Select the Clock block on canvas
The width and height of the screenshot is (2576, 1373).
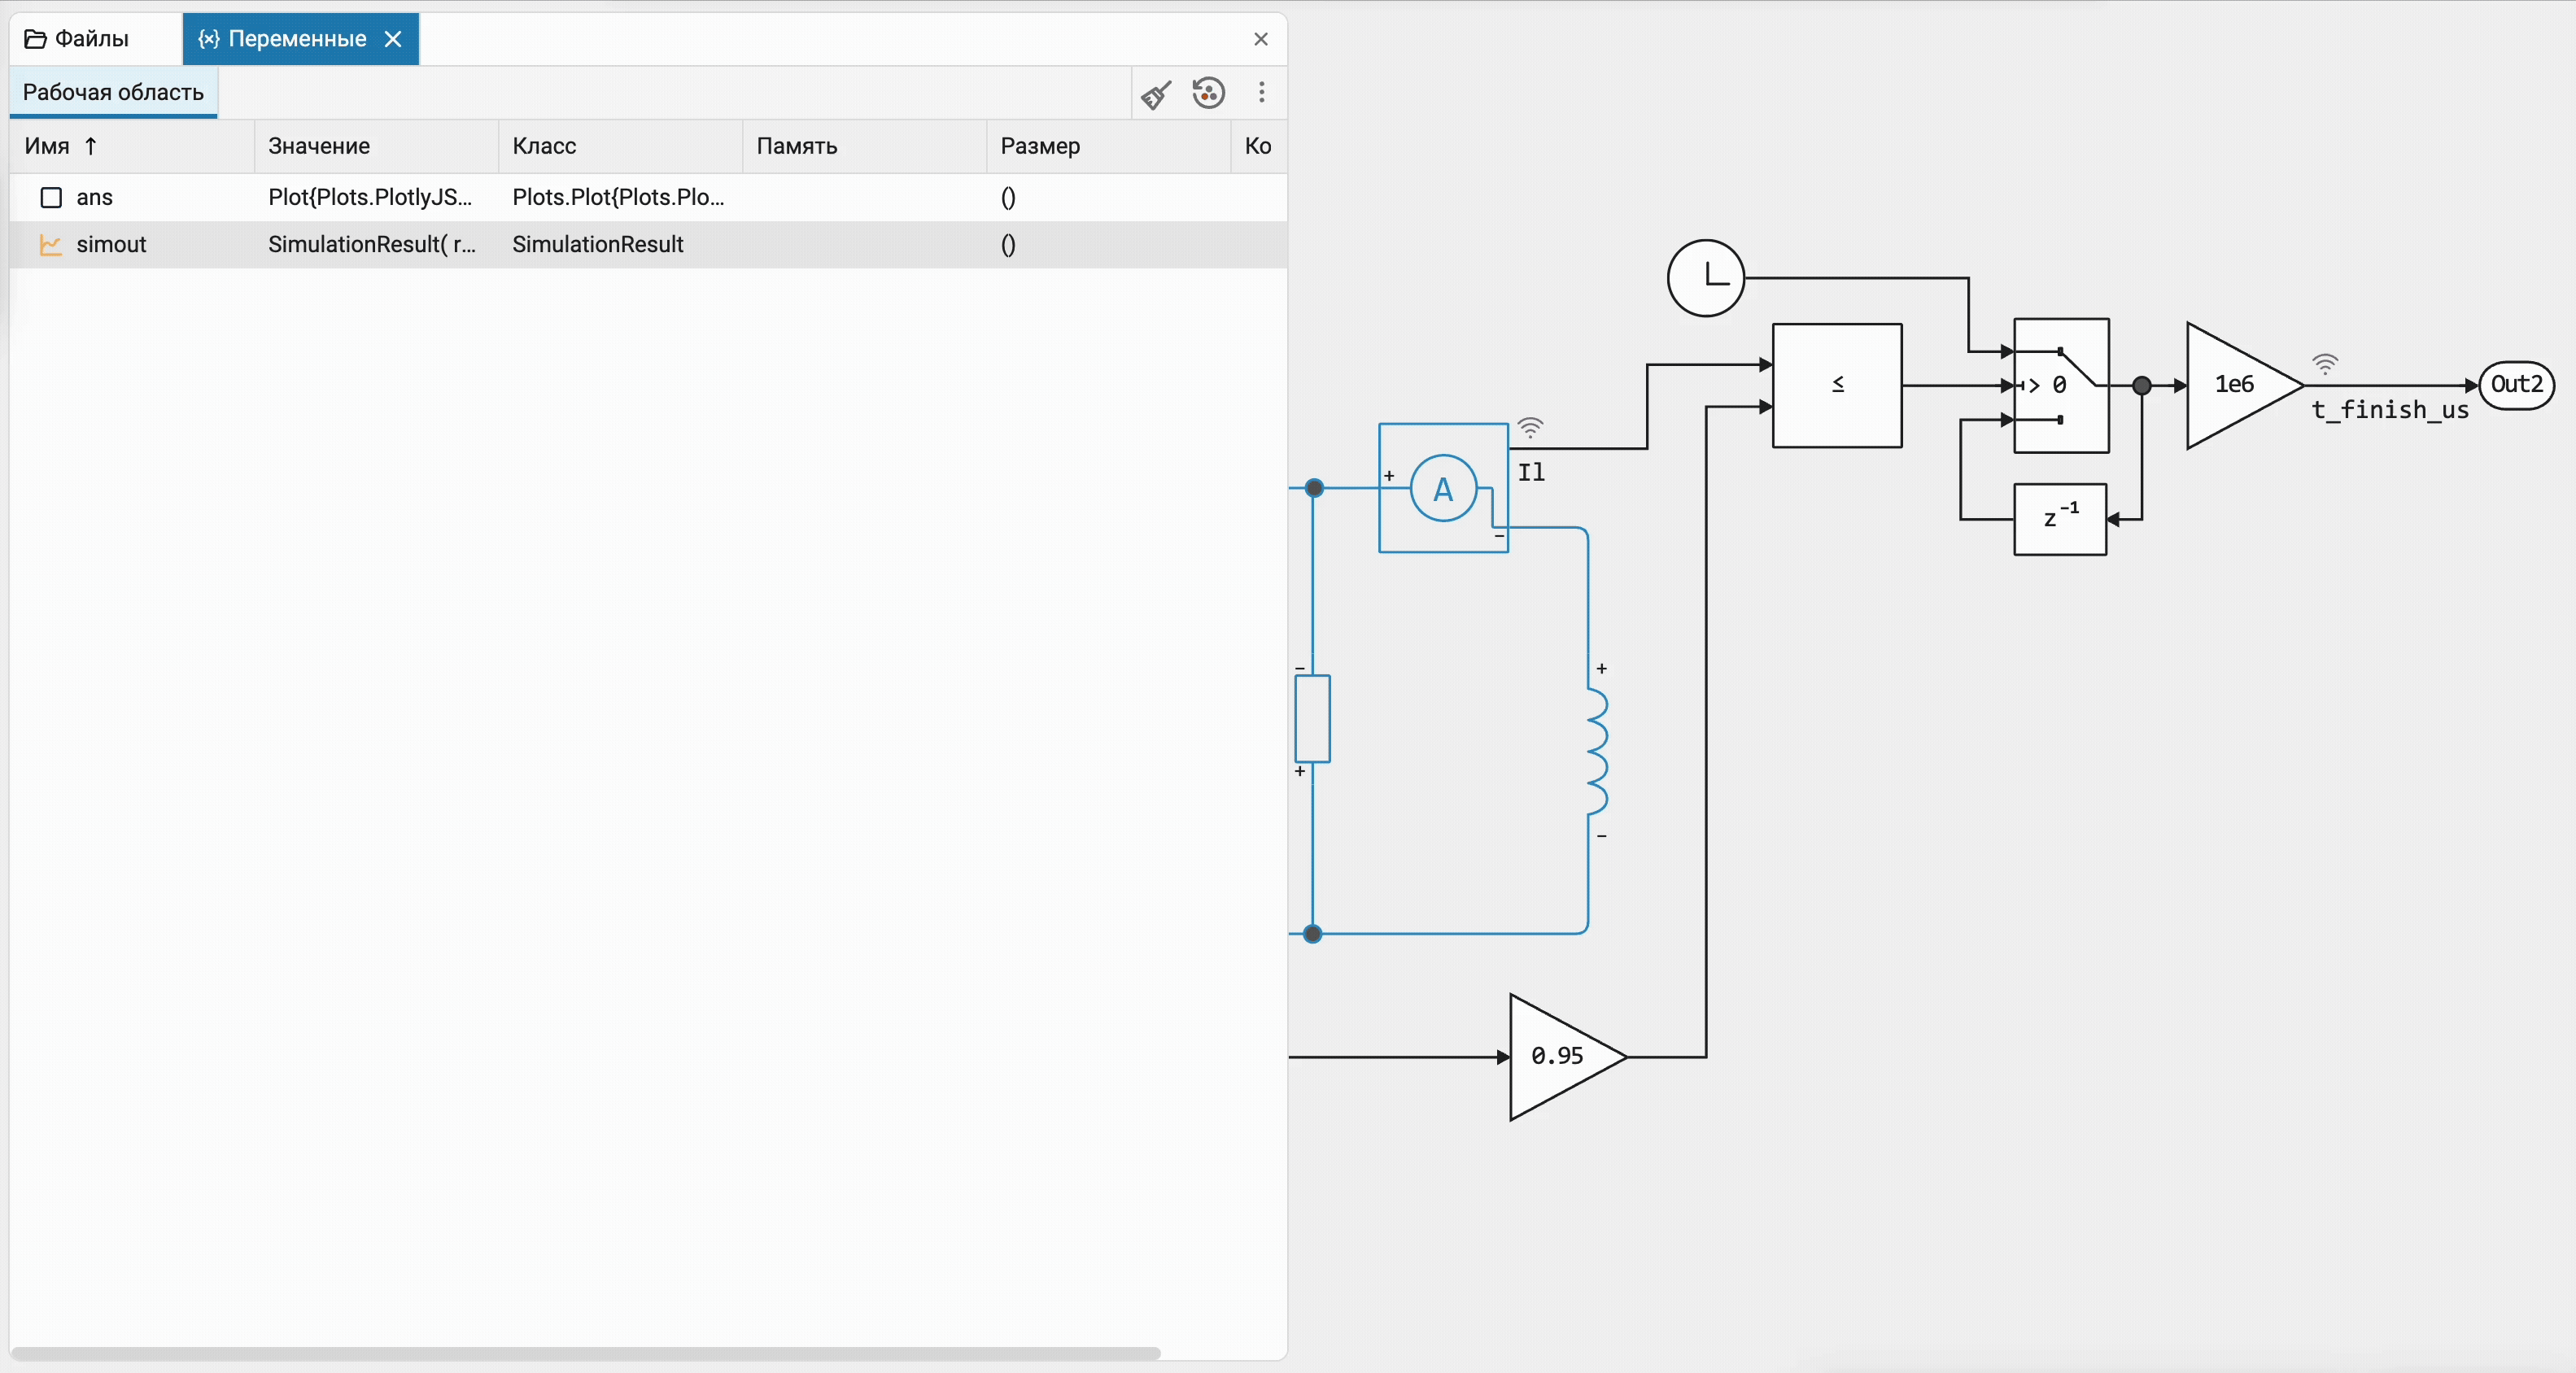(x=1705, y=278)
